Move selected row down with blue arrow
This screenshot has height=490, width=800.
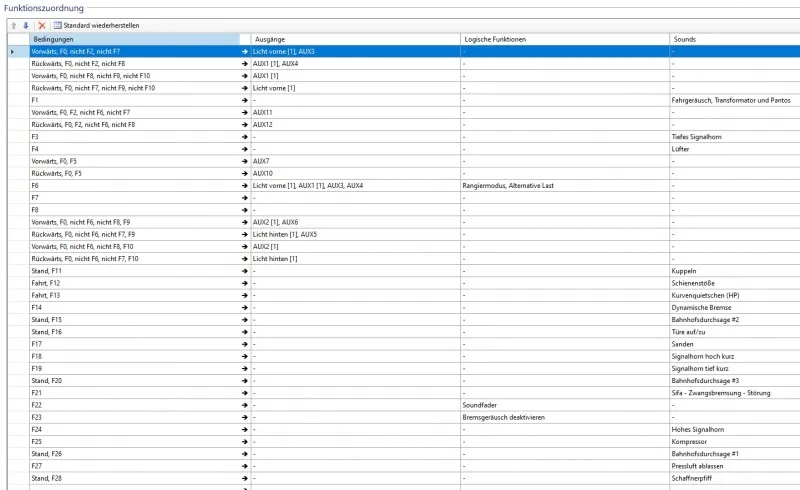tap(26, 26)
